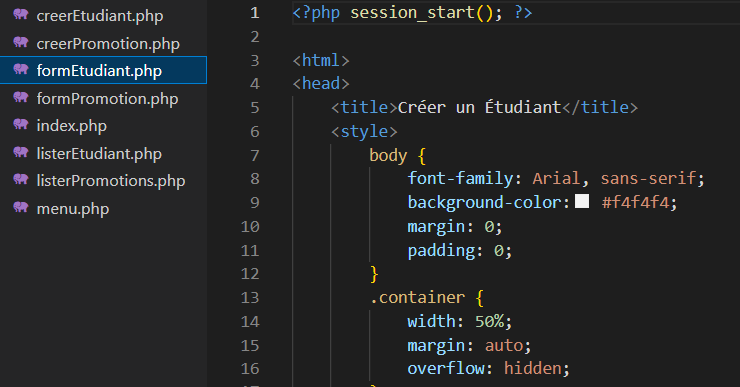Click the PHP icon beside formPromotion.php
This screenshot has height=387, width=740.
21,98
